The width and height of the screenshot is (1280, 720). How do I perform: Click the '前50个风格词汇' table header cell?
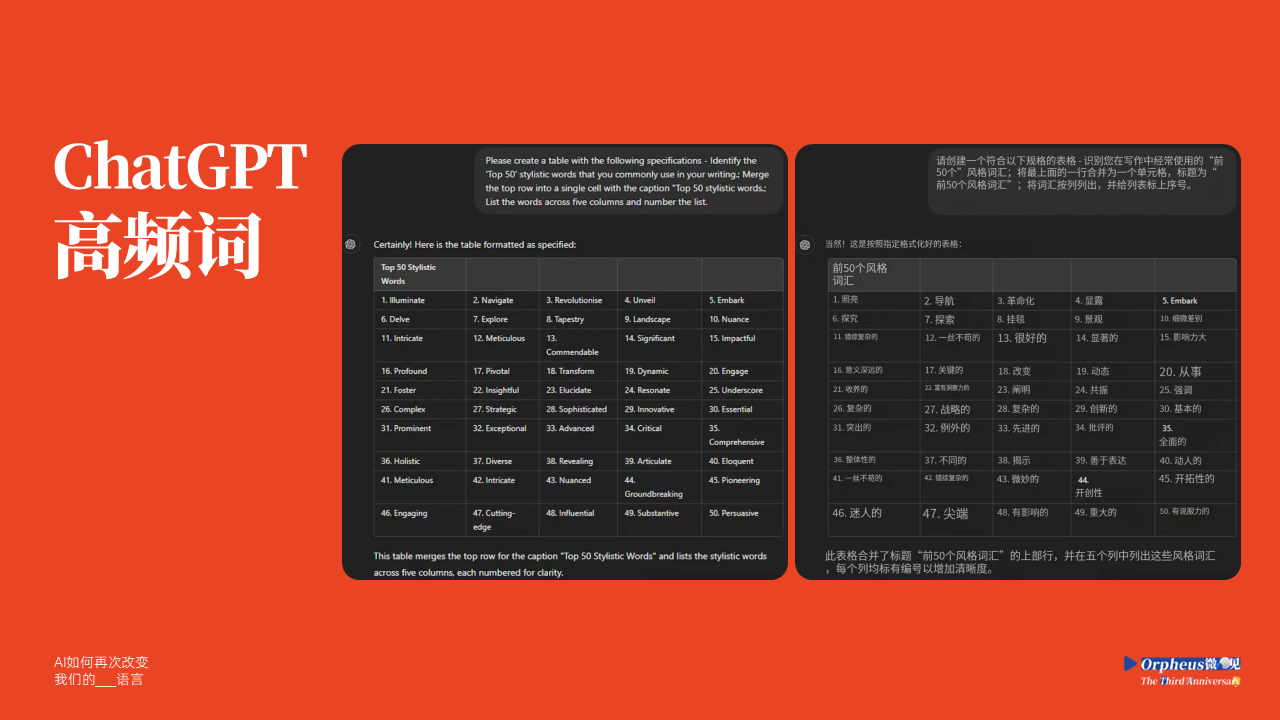pos(874,274)
